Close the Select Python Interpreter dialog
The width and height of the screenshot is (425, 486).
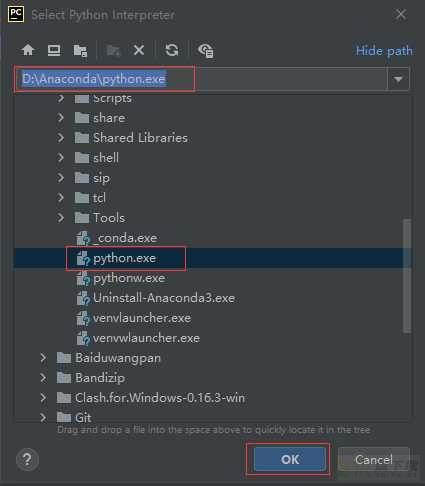click(x=400, y=14)
